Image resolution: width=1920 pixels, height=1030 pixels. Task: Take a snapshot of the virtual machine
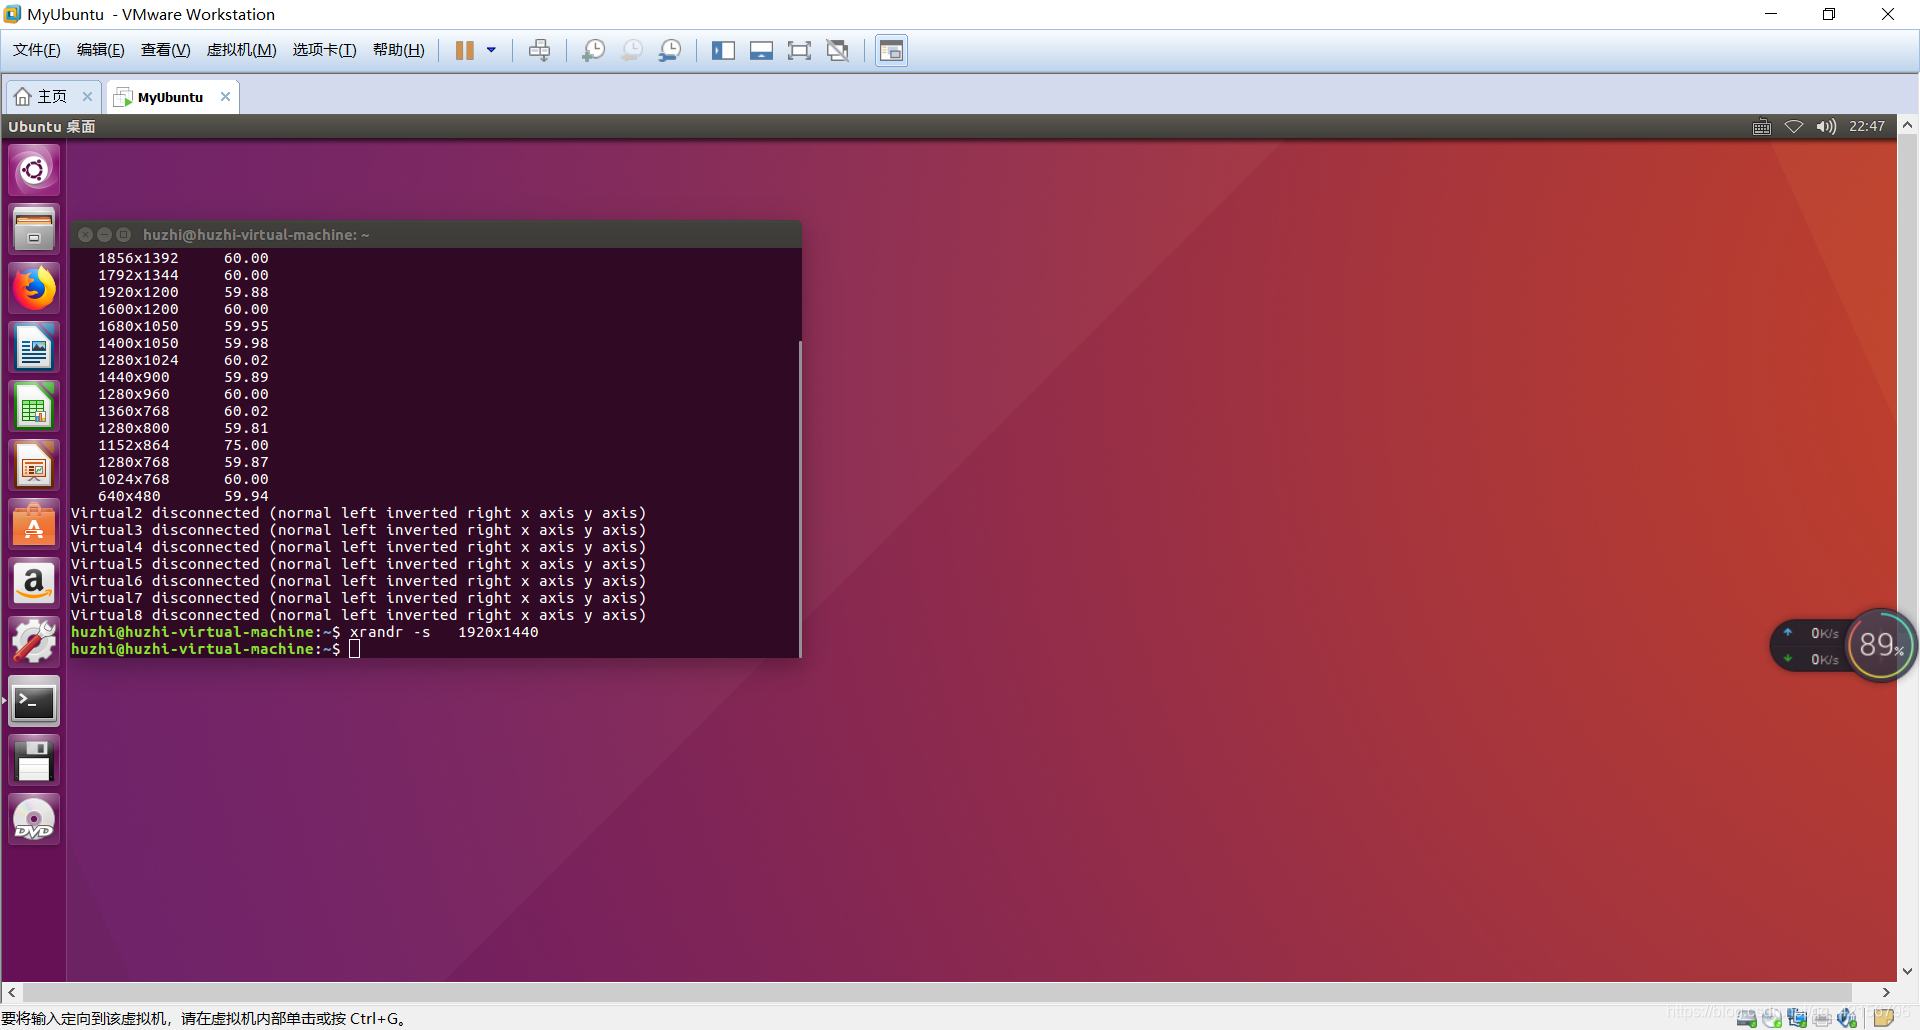[x=594, y=50]
